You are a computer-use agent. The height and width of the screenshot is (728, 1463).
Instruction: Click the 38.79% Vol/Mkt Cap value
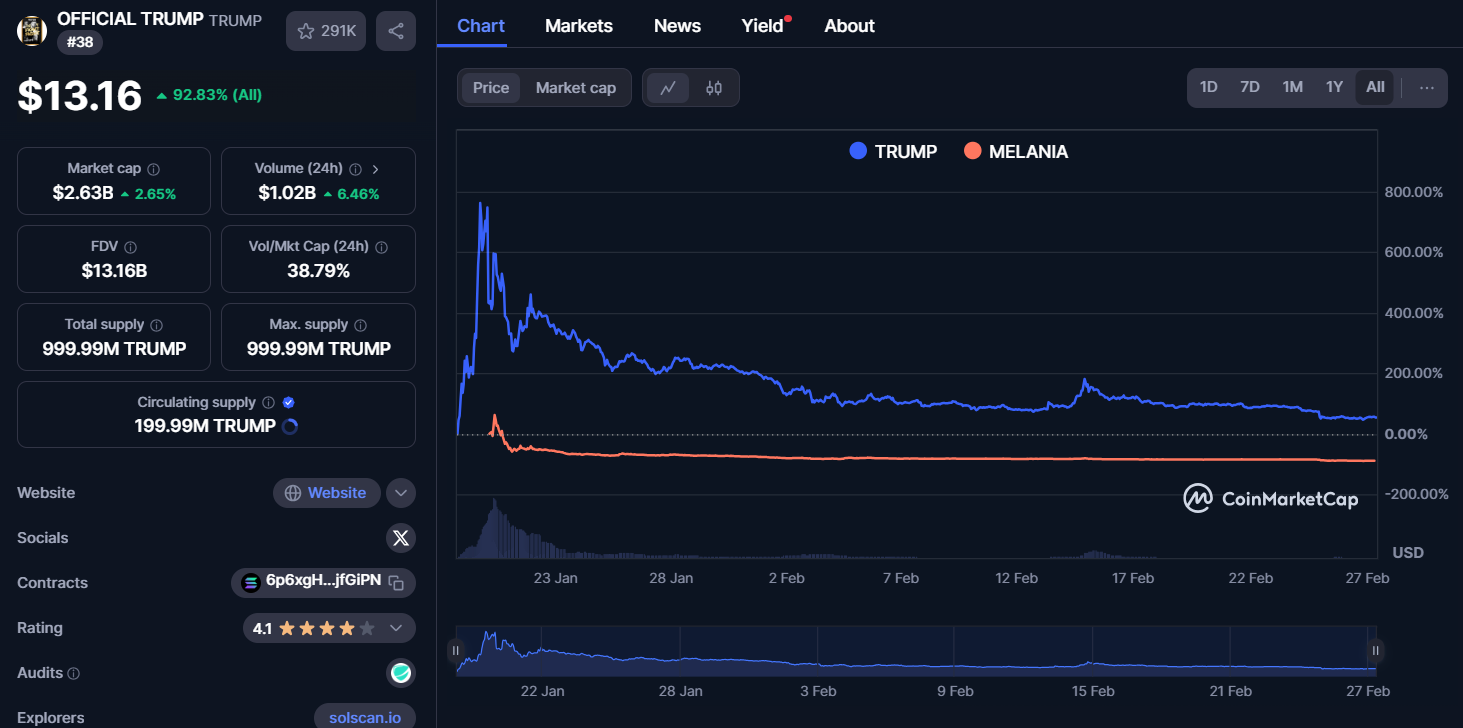318,271
